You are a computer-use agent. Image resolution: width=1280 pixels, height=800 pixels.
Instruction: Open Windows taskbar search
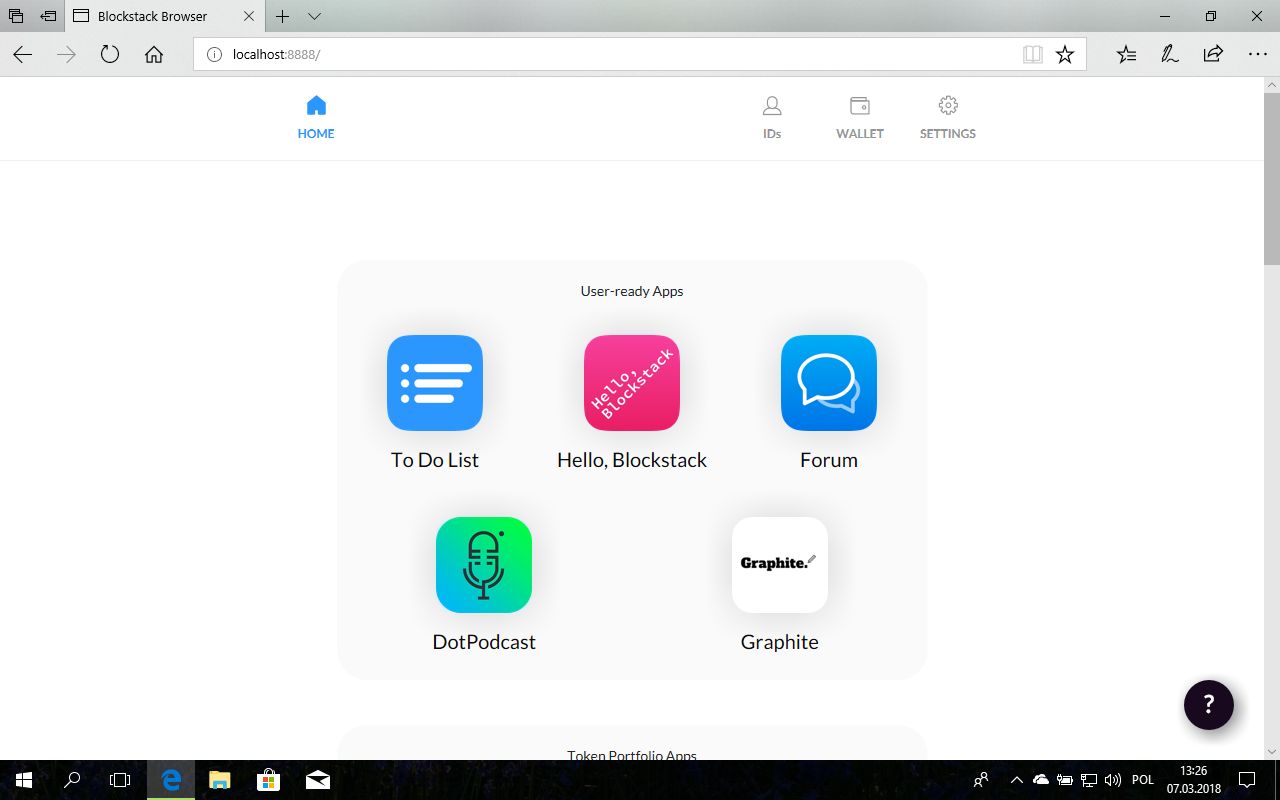[72, 780]
